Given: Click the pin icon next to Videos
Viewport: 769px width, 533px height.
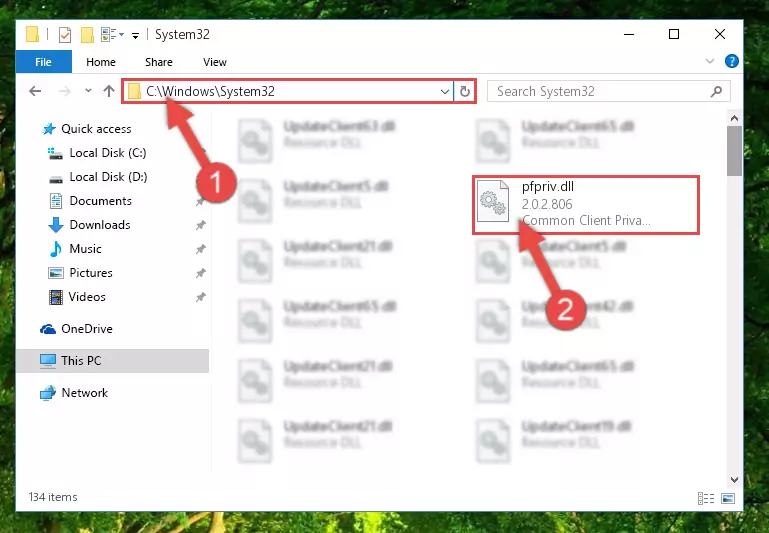Looking at the screenshot, I should click(x=201, y=297).
